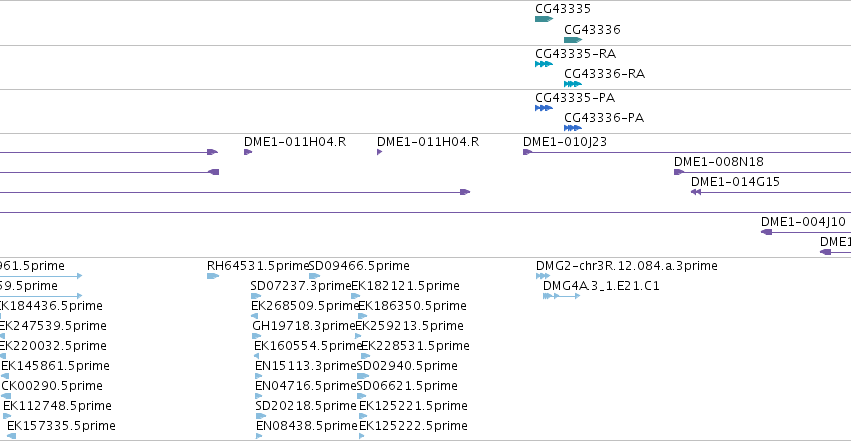Click the teal CG43335 gene arrow glyph
Screen dimensions: 851x441
coord(544,19)
